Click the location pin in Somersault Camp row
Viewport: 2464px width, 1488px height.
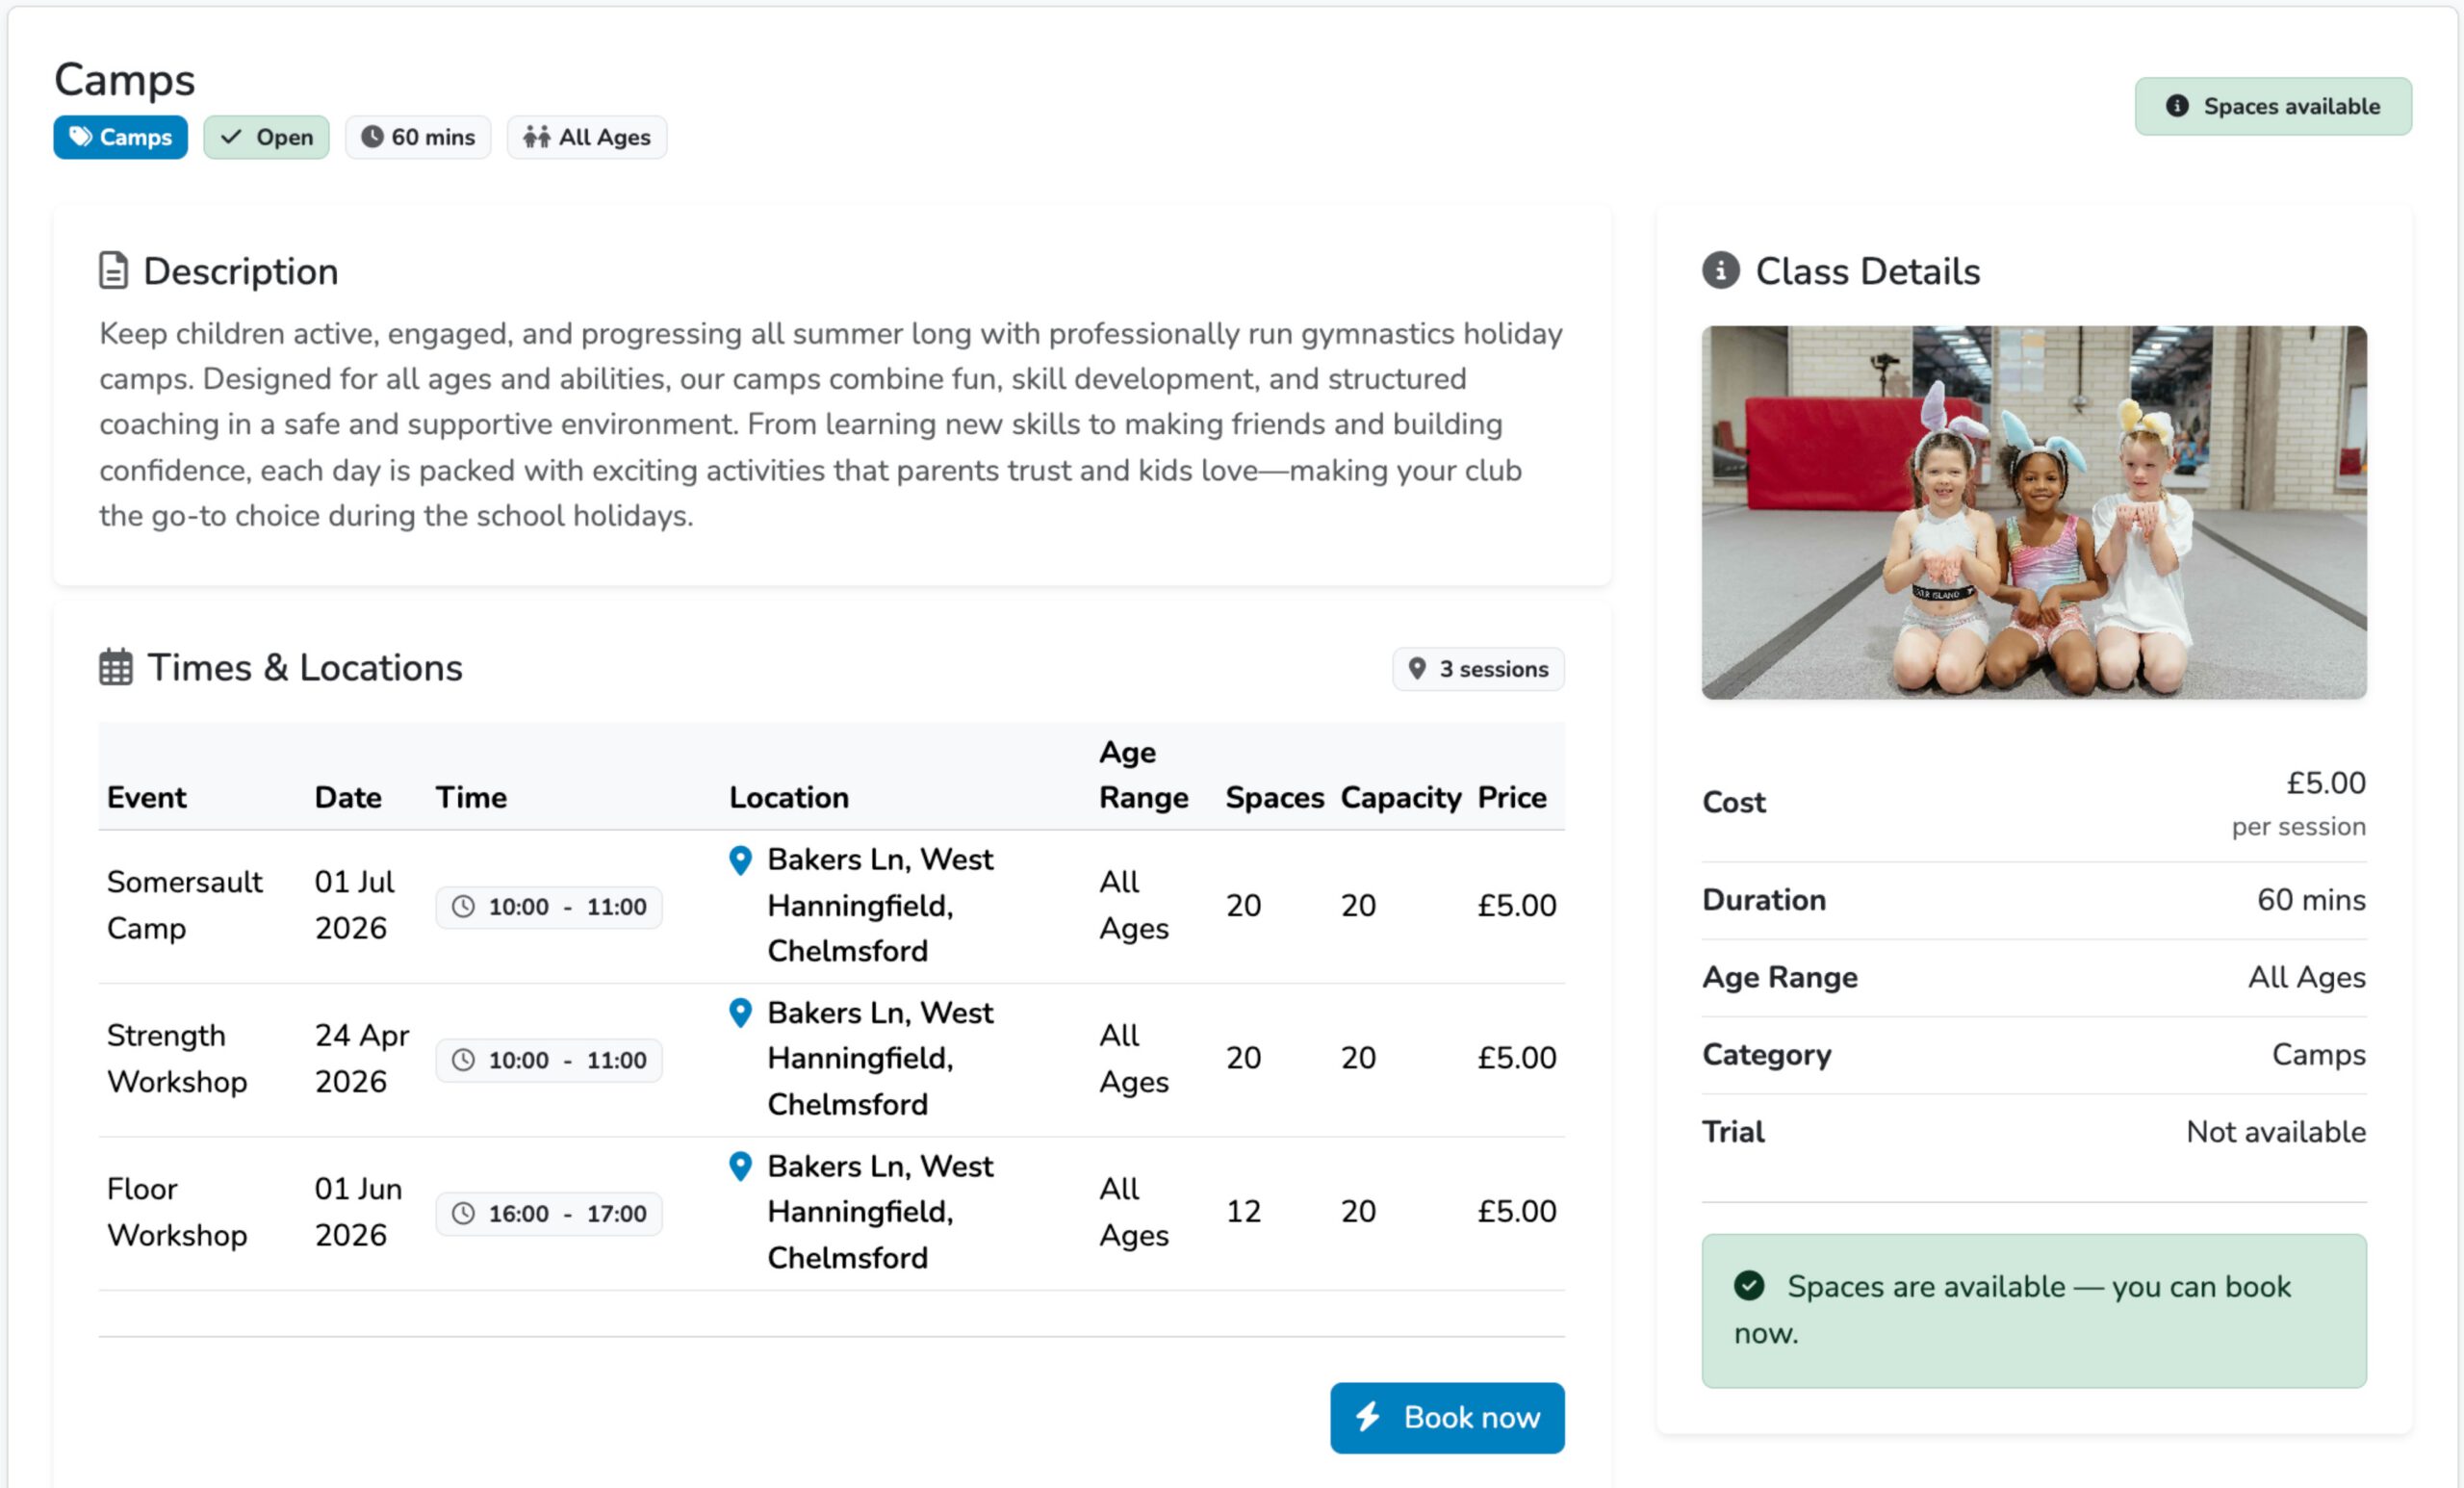coord(740,860)
